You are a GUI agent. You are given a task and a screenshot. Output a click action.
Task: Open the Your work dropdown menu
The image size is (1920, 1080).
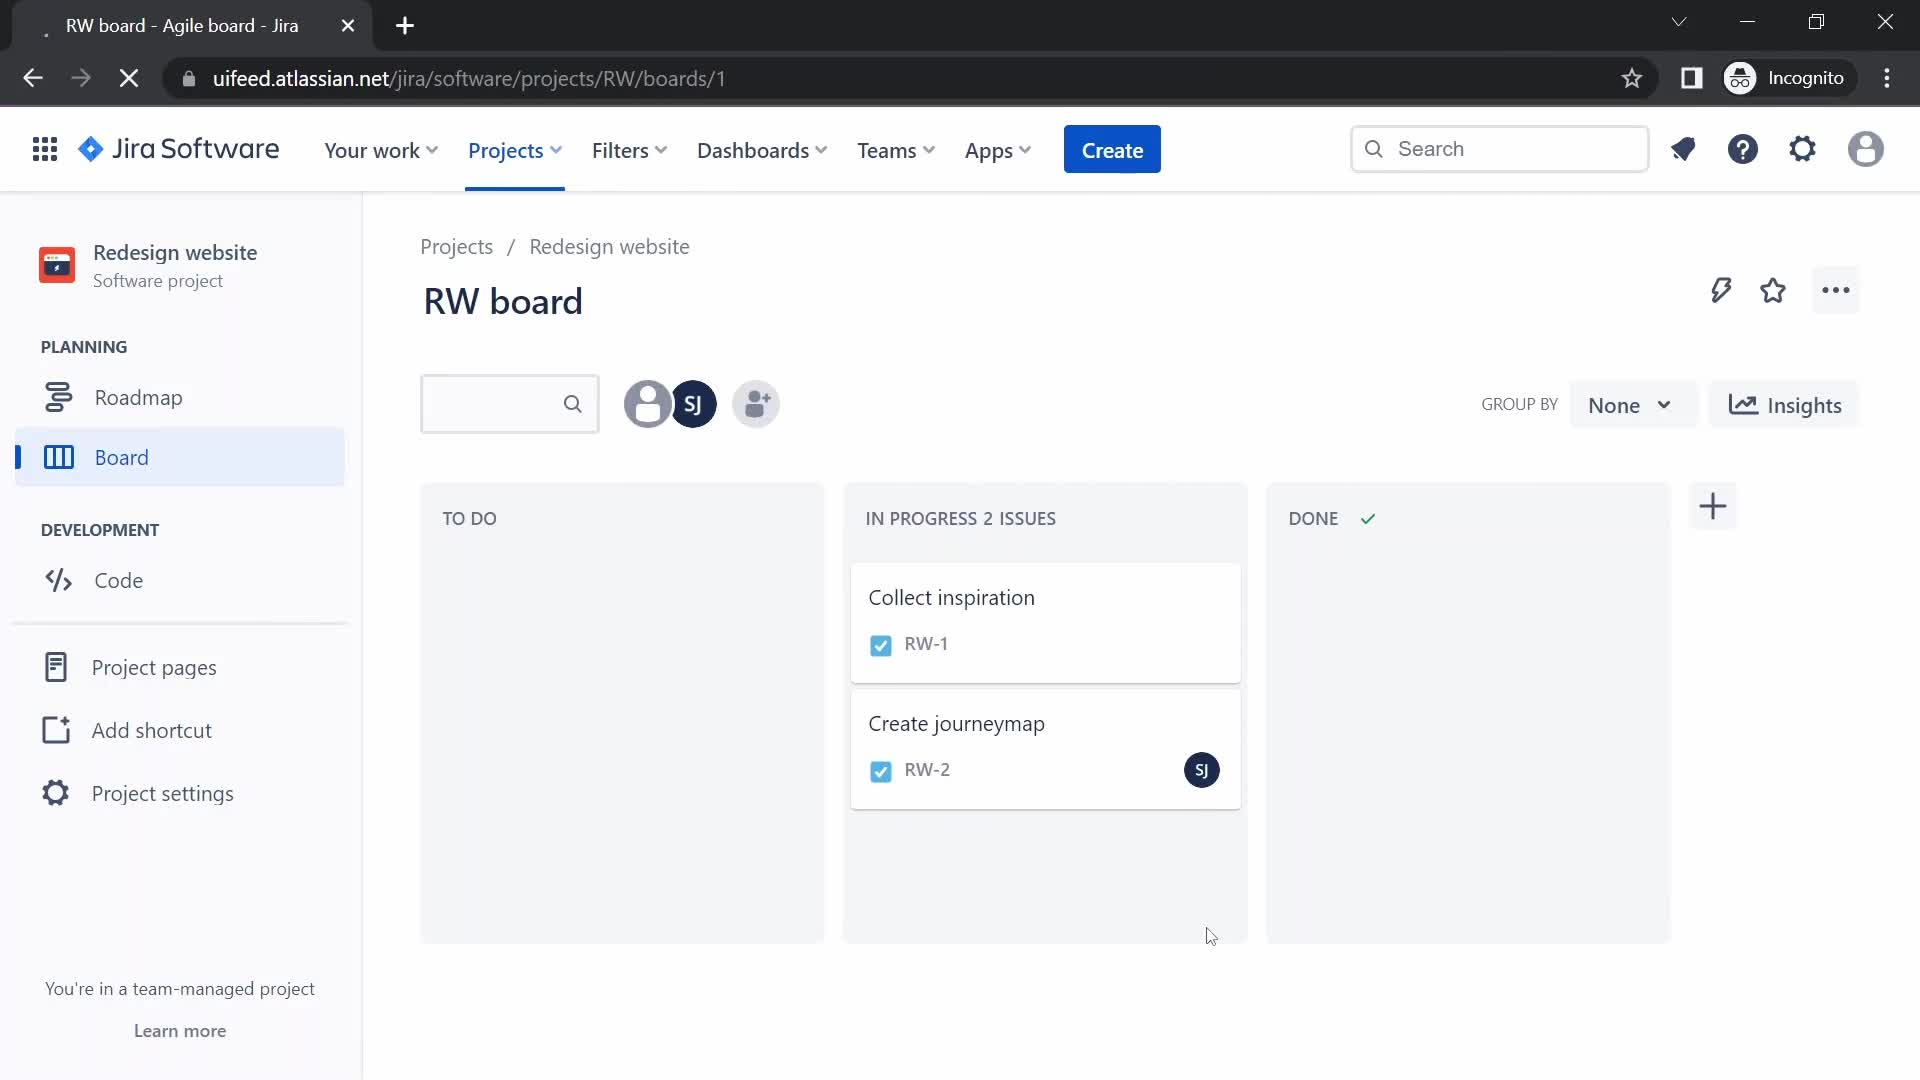[381, 149]
